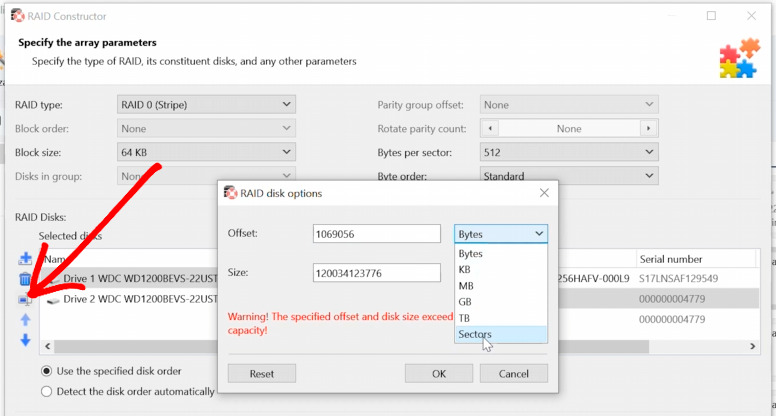Click RAID Constructor app icon in title bar
Screen dimensions: 776x416
tap(17, 16)
